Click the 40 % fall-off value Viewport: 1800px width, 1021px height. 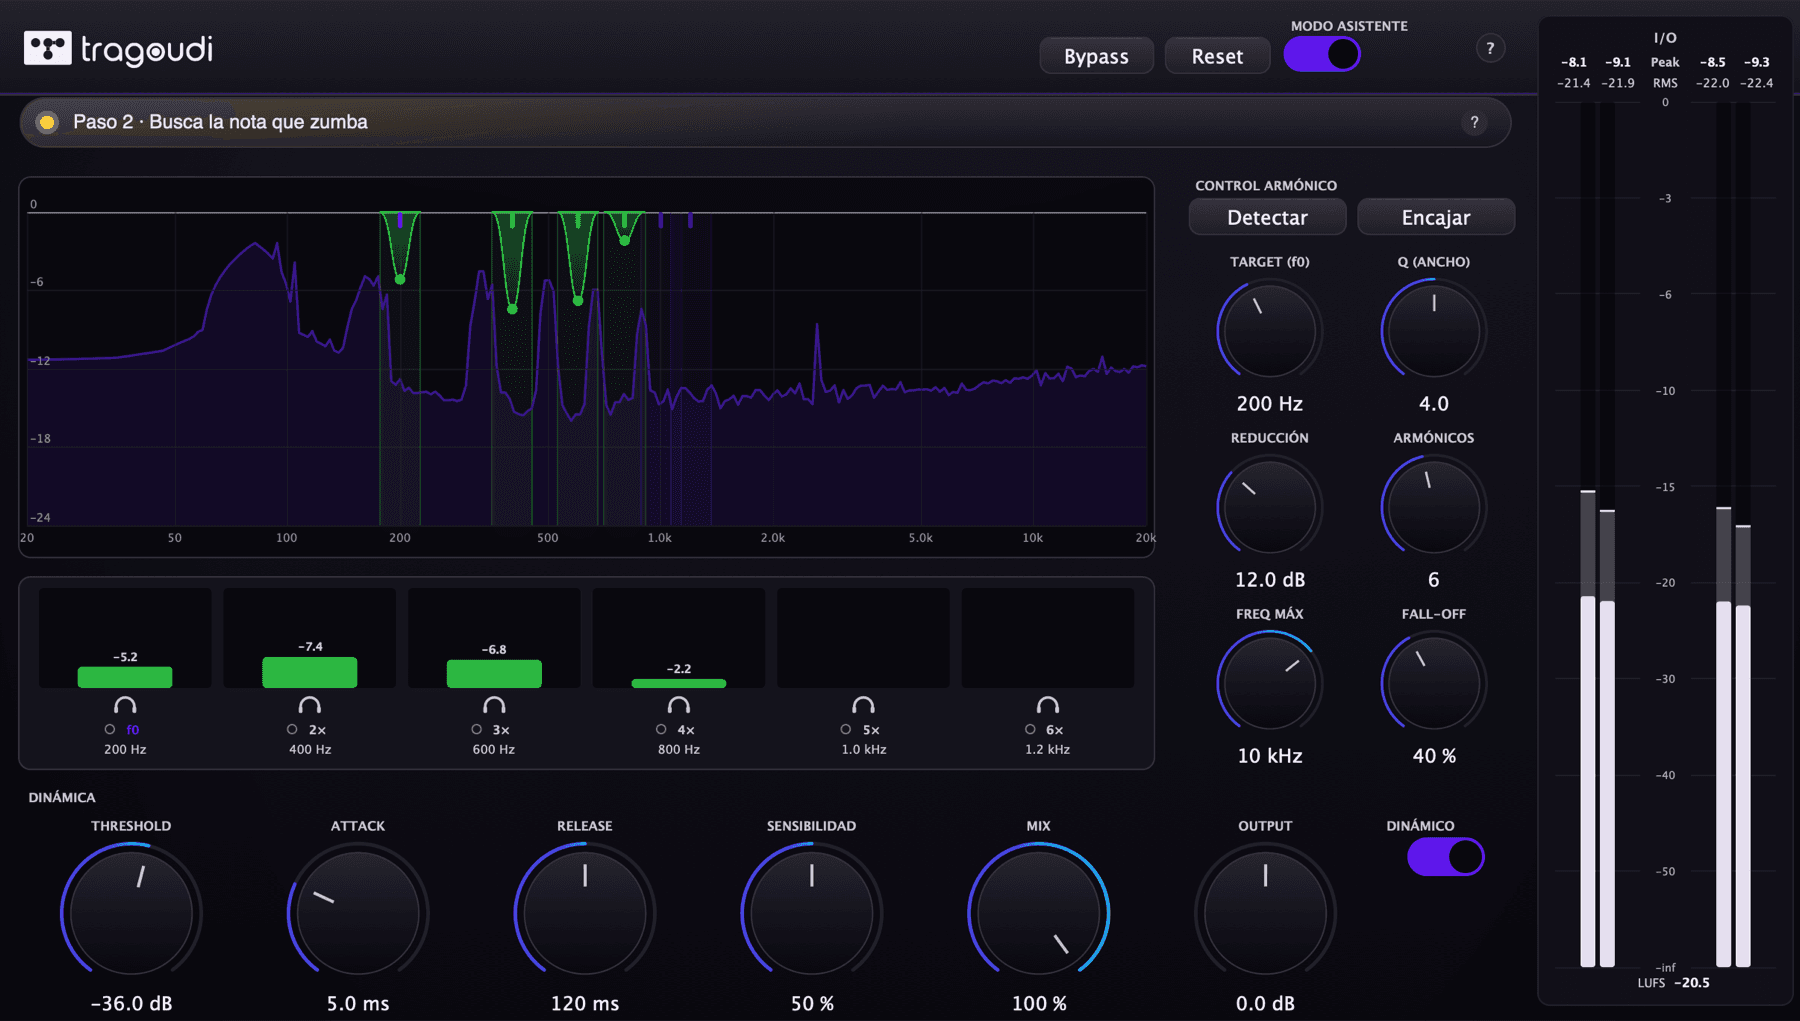coord(1434,756)
